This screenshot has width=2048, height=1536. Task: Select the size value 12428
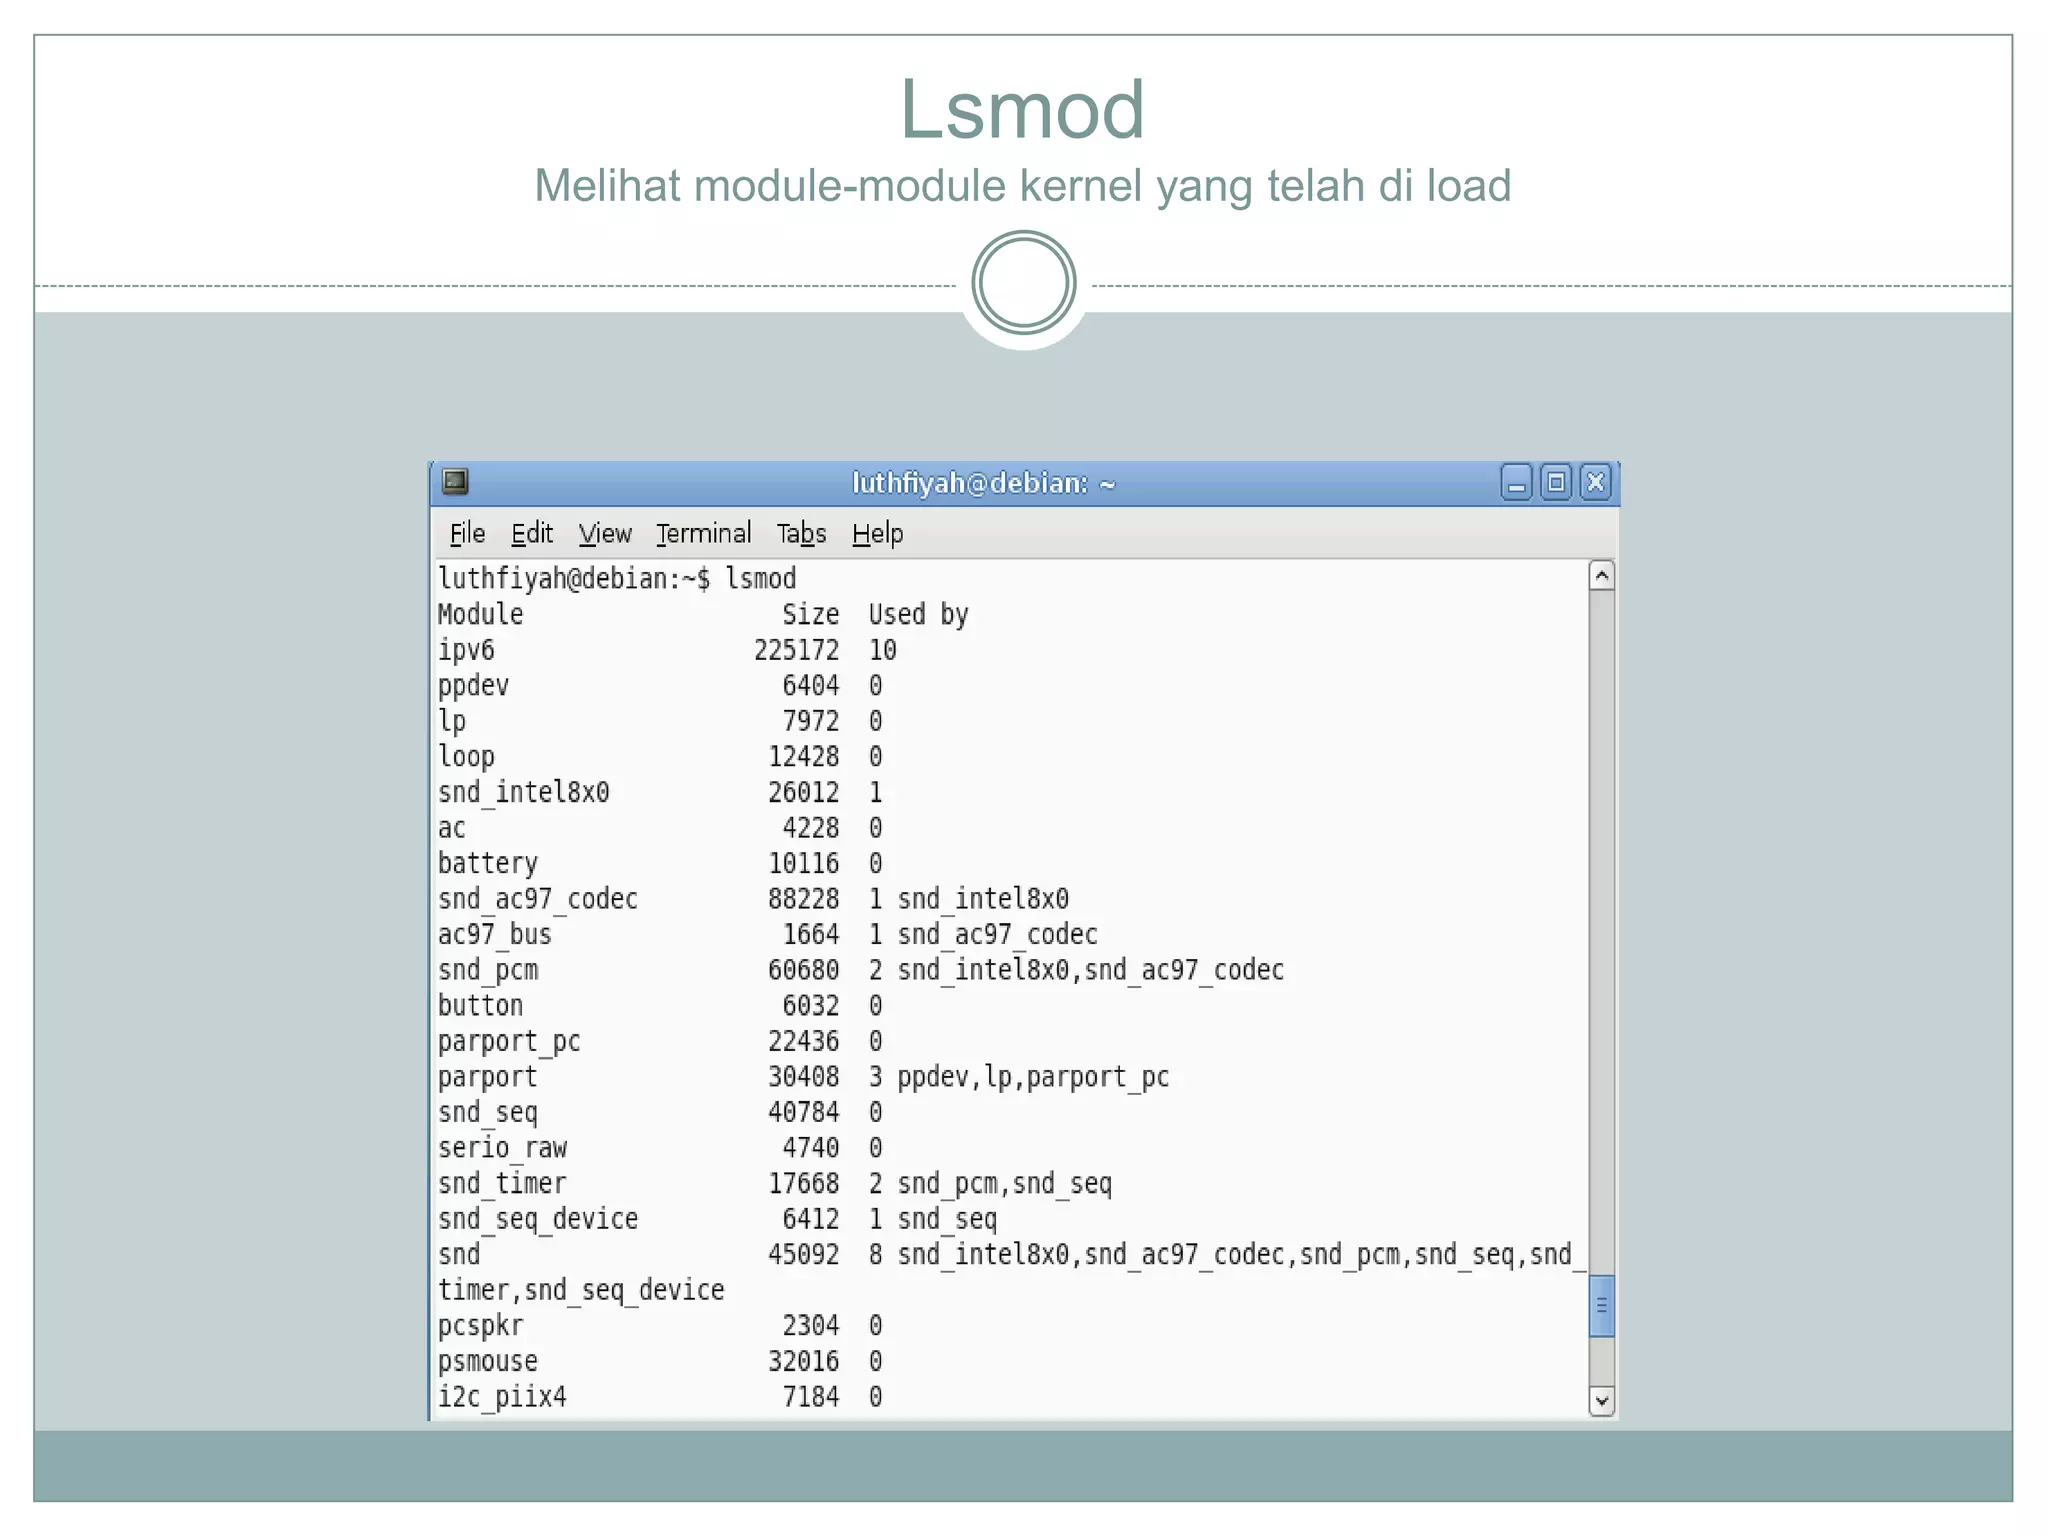click(804, 757)
